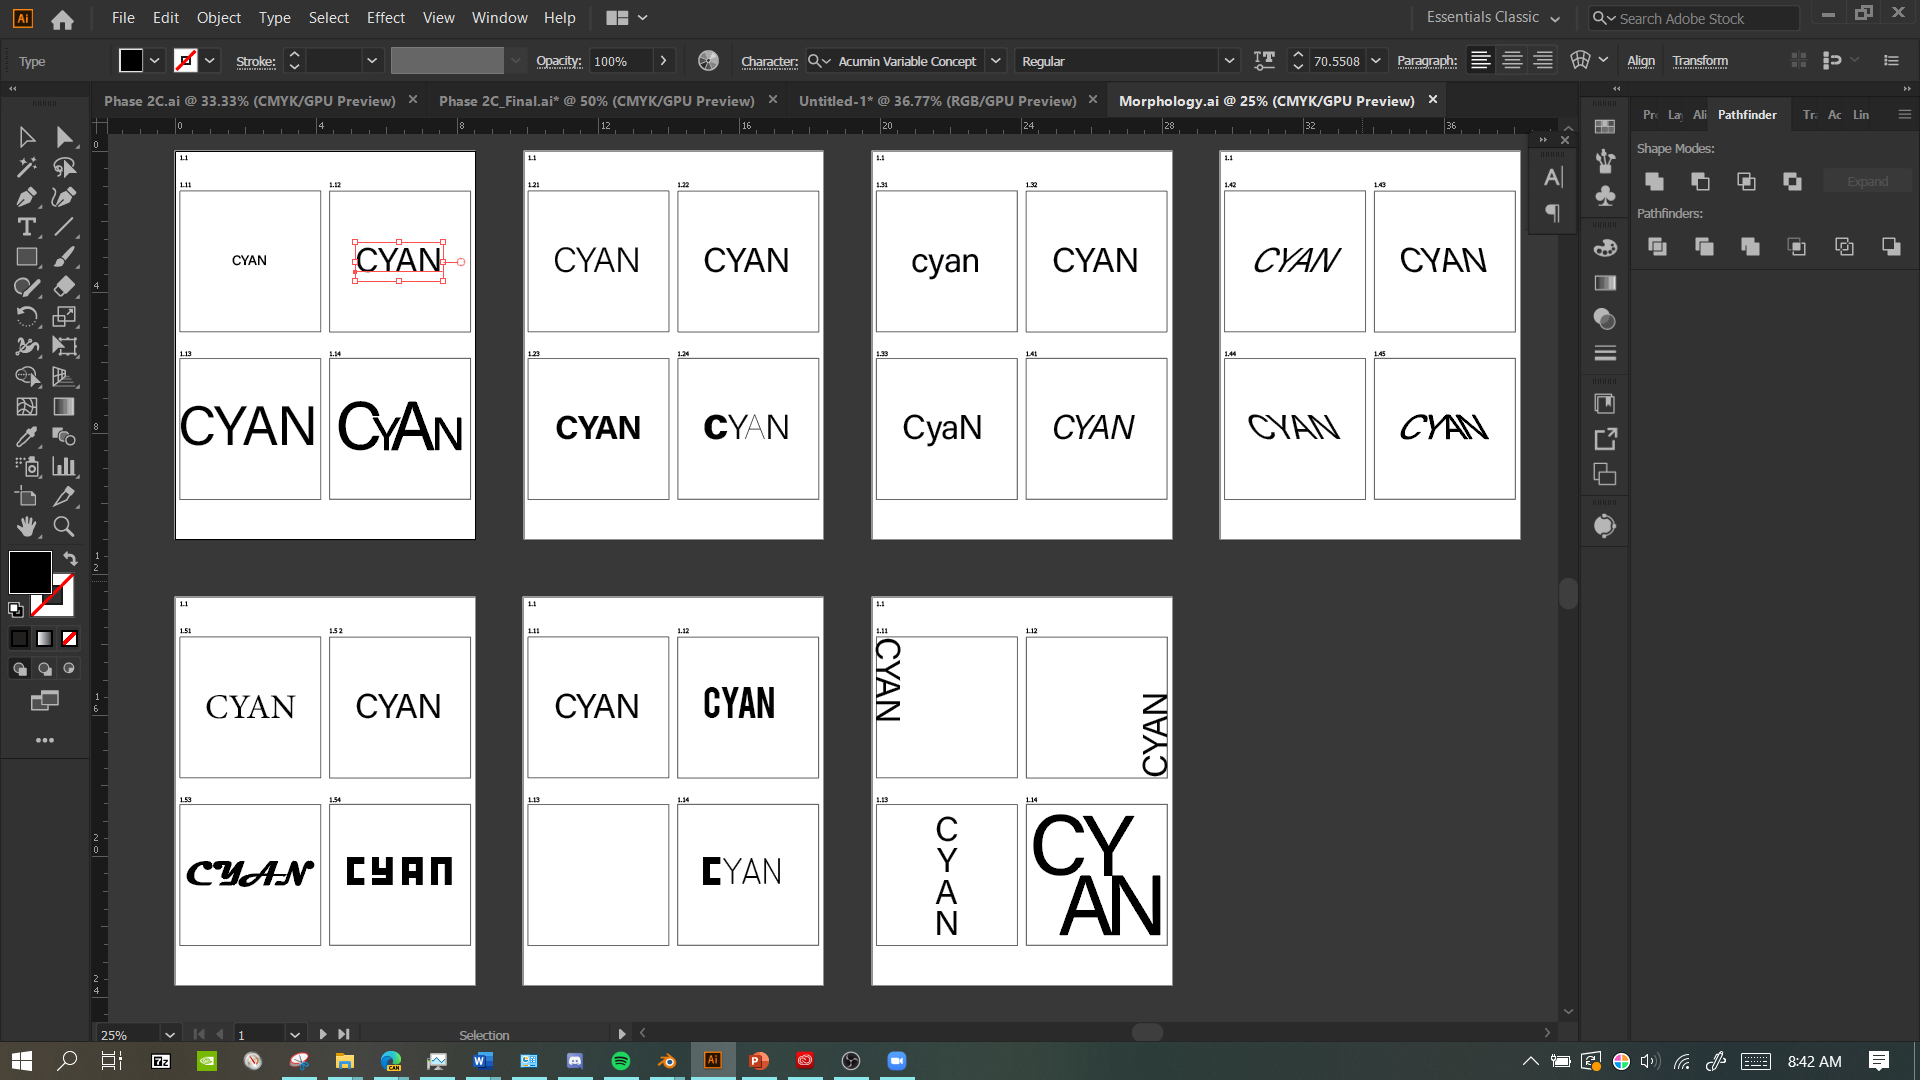
Task: Expand the font style Regular dropdown
Action: 1229,61
